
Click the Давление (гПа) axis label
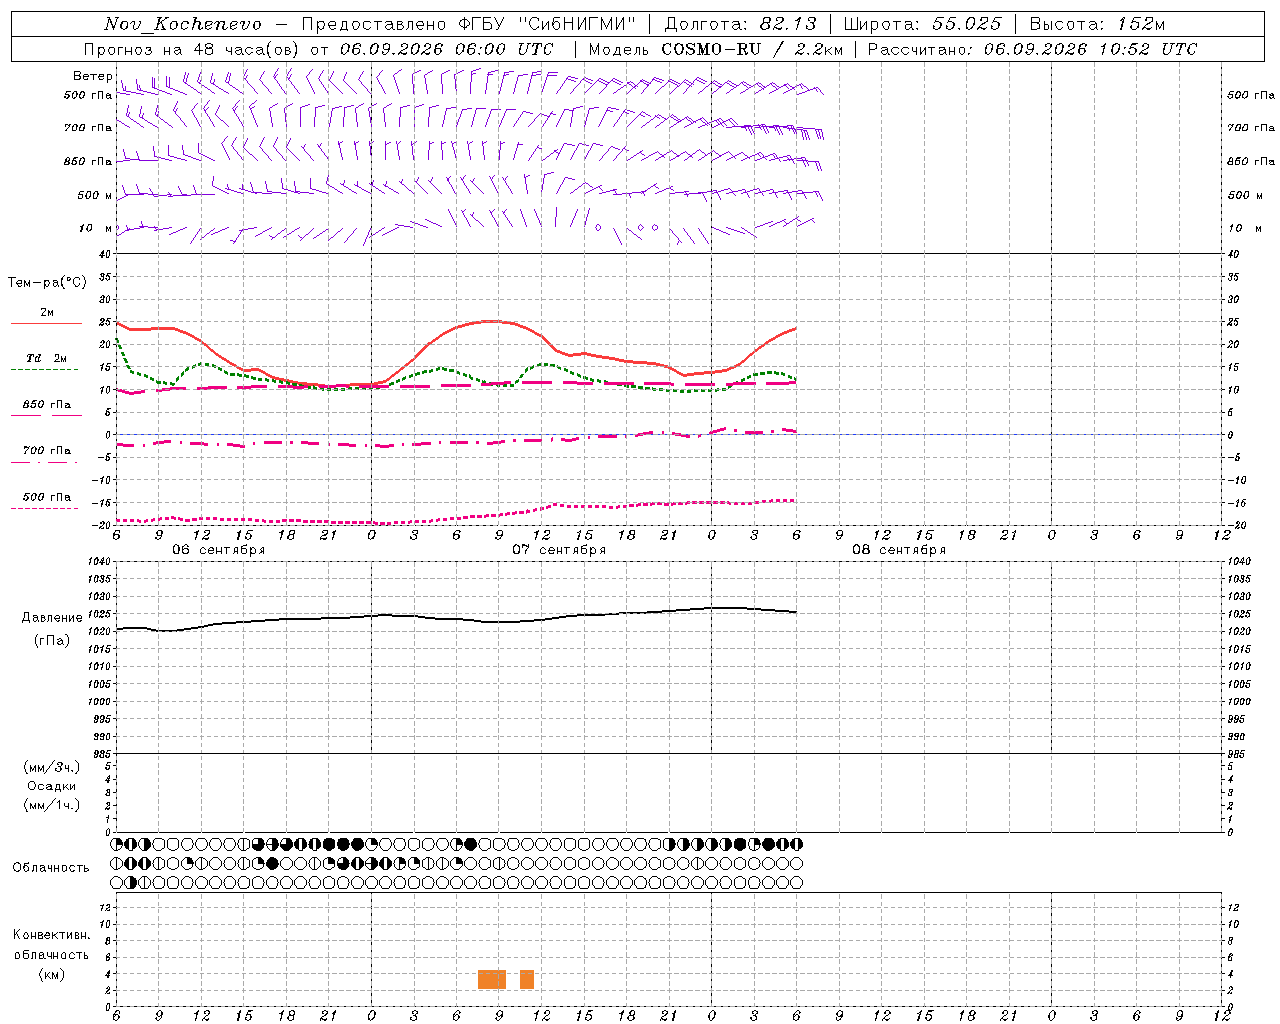pyautogui.click(x=52, y=629)
